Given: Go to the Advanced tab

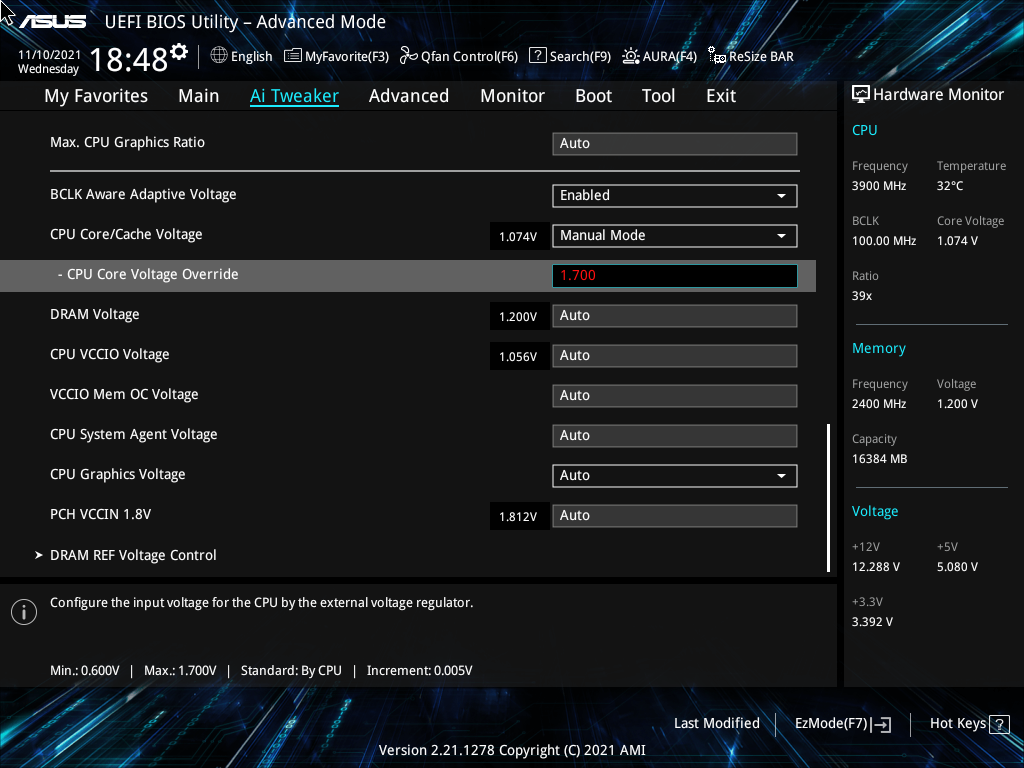Looking at the screenshot, I should 409,96.
